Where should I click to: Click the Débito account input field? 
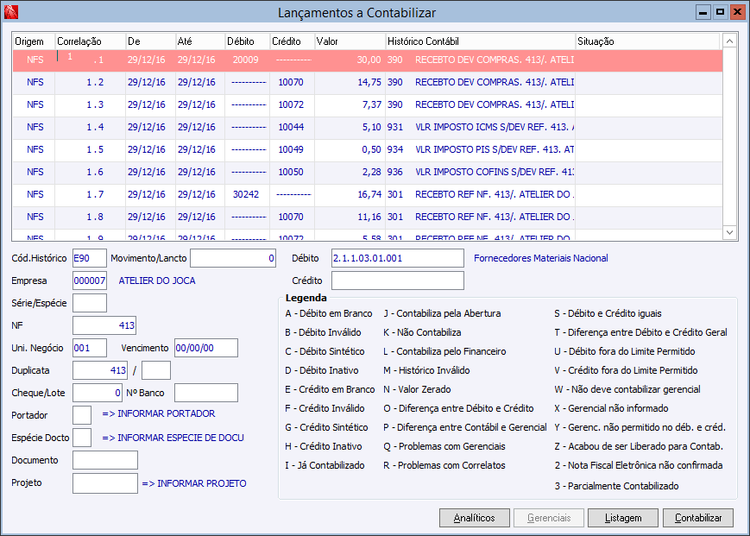click(x=397, y=258)
